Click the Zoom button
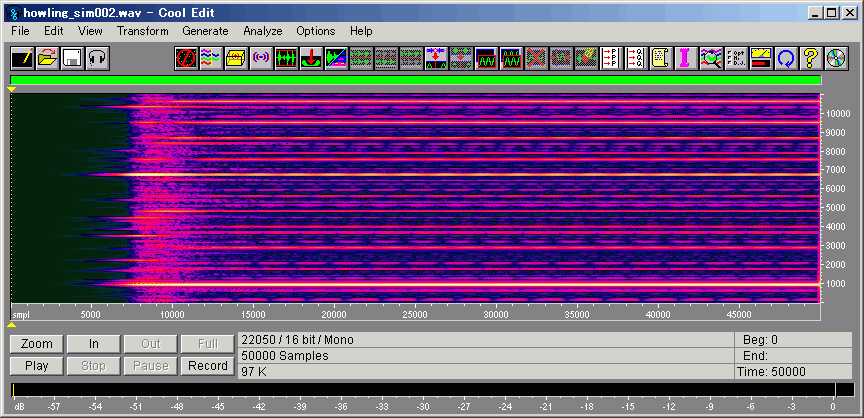 [36, 344]
